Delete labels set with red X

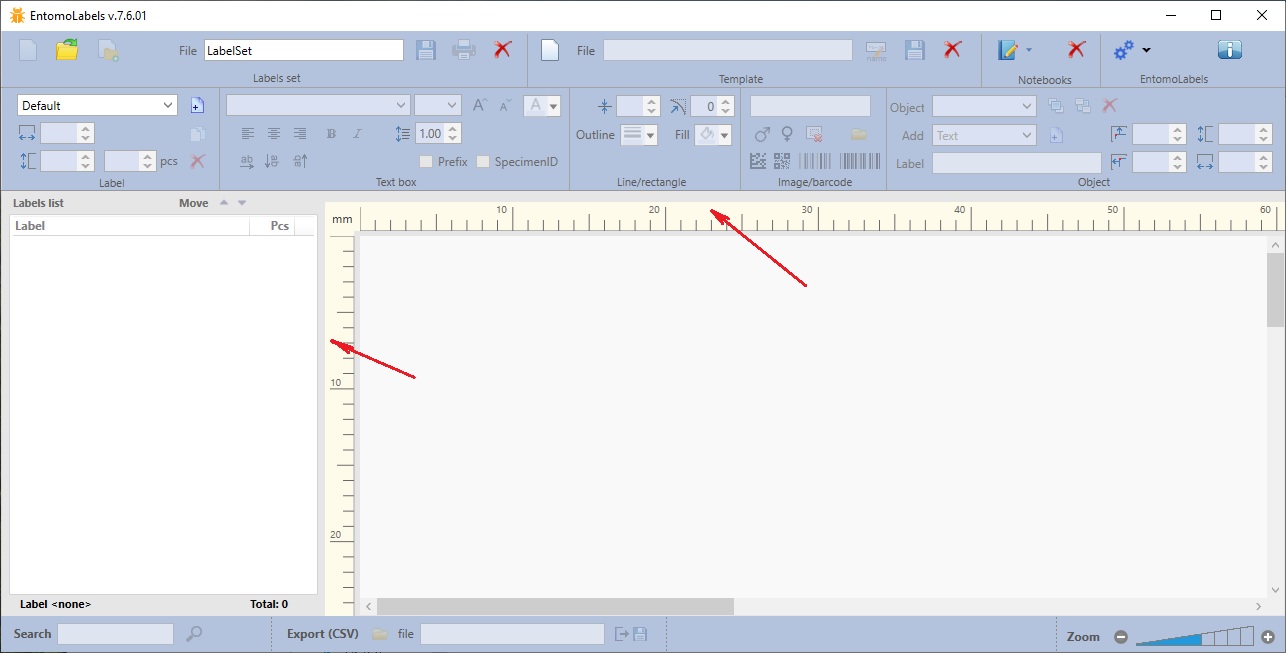coord(503,50)
